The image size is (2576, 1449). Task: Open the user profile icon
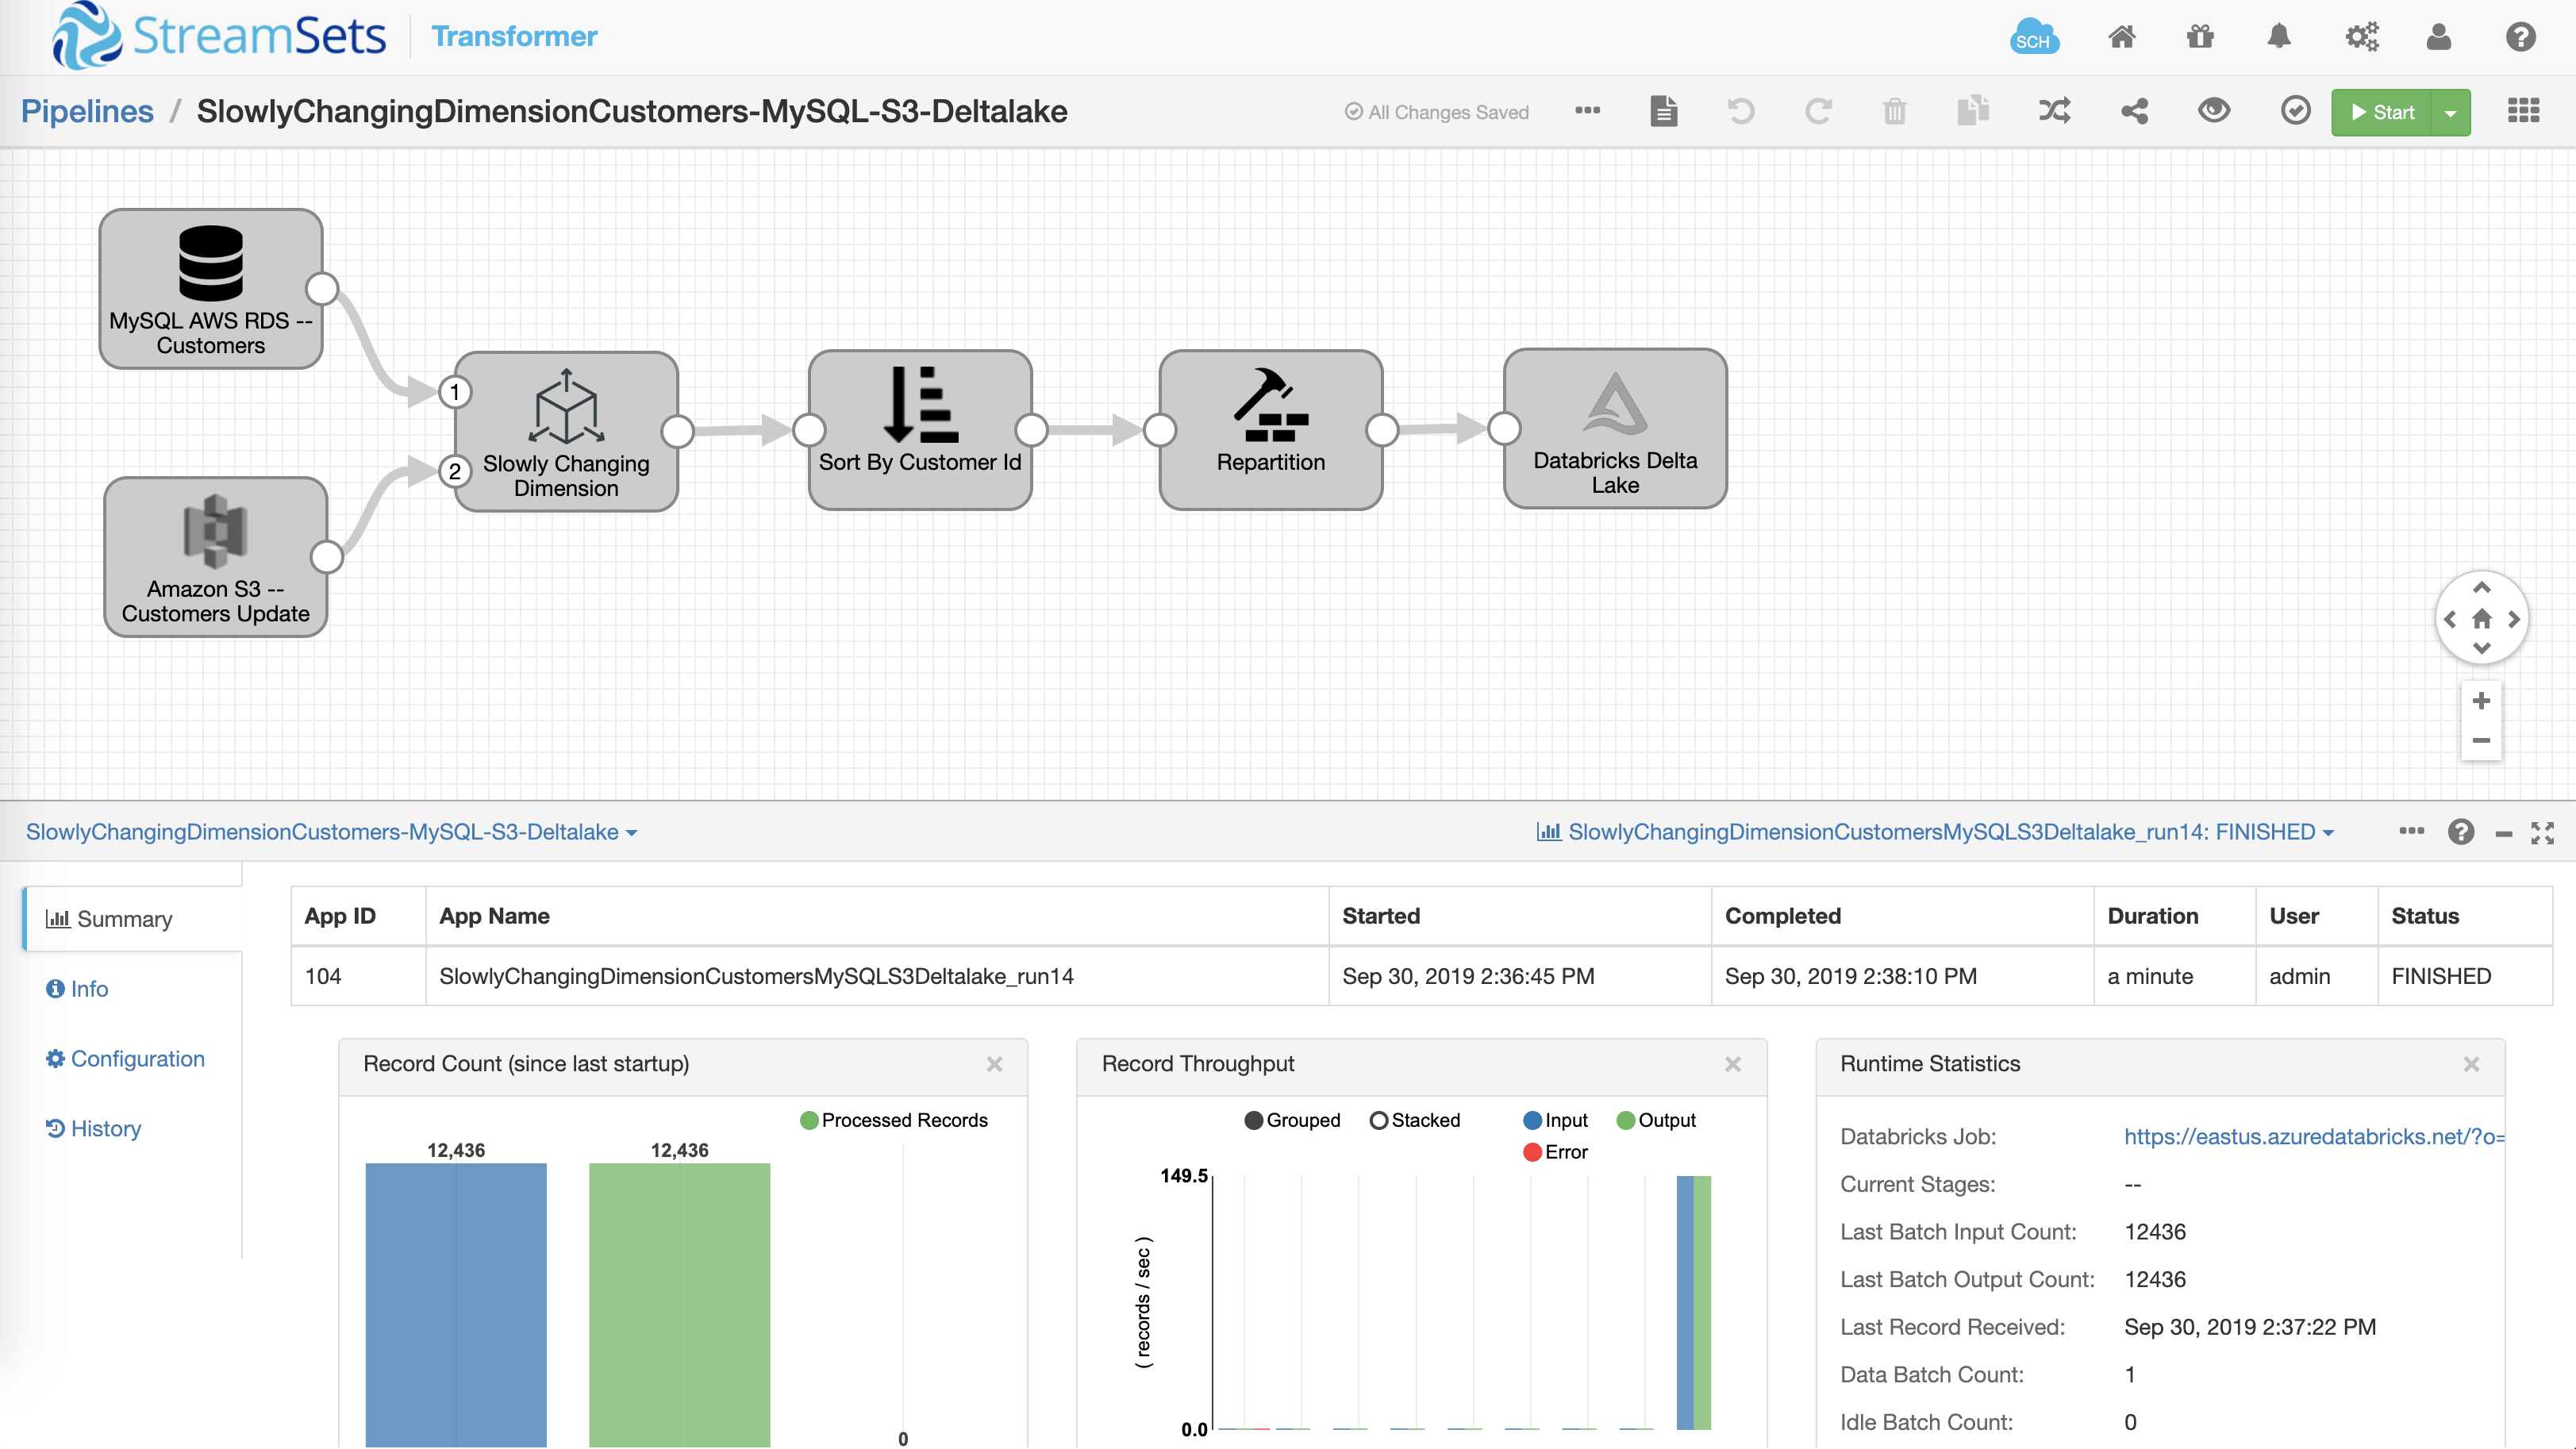pyautogui.click(x=2439, y=37)
